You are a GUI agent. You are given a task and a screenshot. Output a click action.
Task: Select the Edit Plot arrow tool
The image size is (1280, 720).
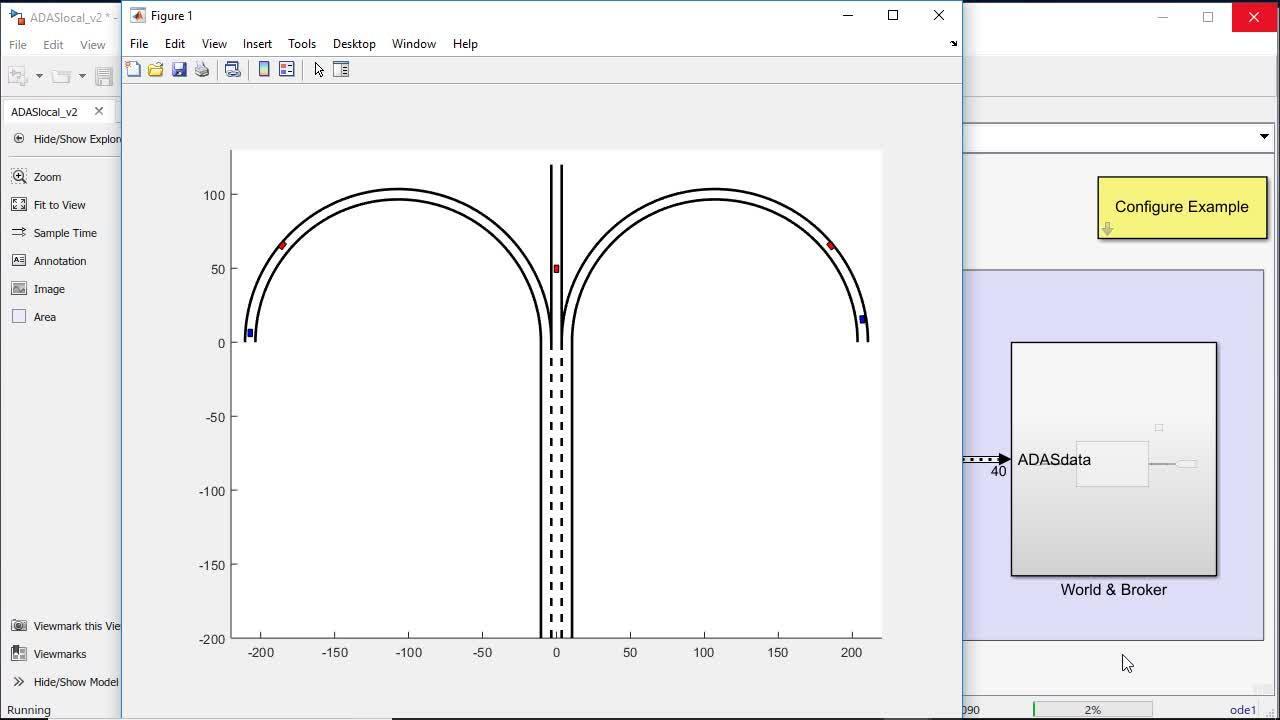point(319,69)
